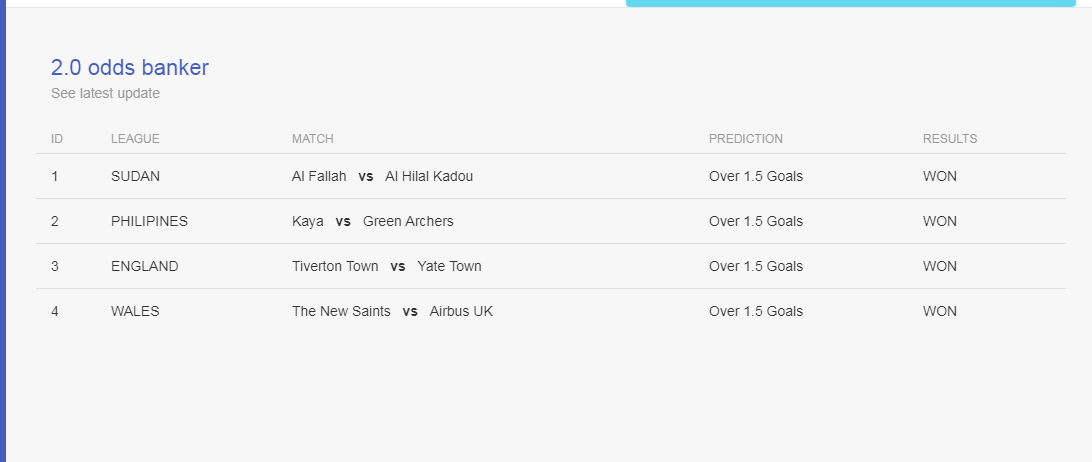Viewport: 1092px width, 462px height.
Task: Click the PREDICTION column header
Action: tap(746, 139)
